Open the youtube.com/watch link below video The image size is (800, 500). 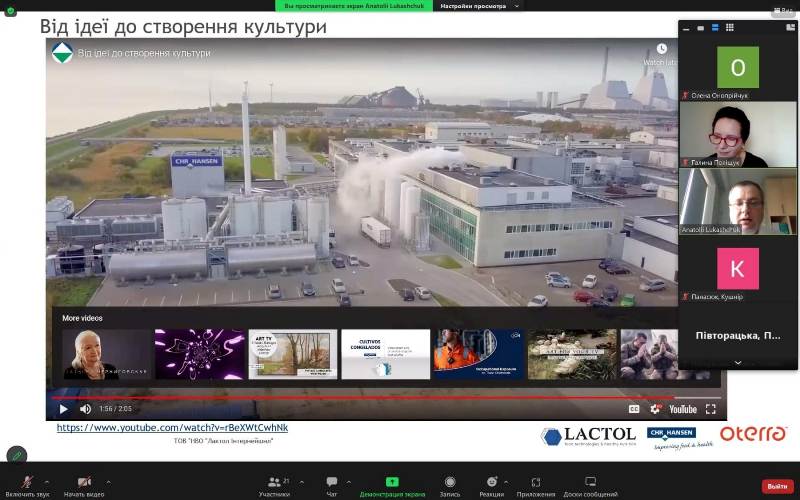tap(172, 428)
